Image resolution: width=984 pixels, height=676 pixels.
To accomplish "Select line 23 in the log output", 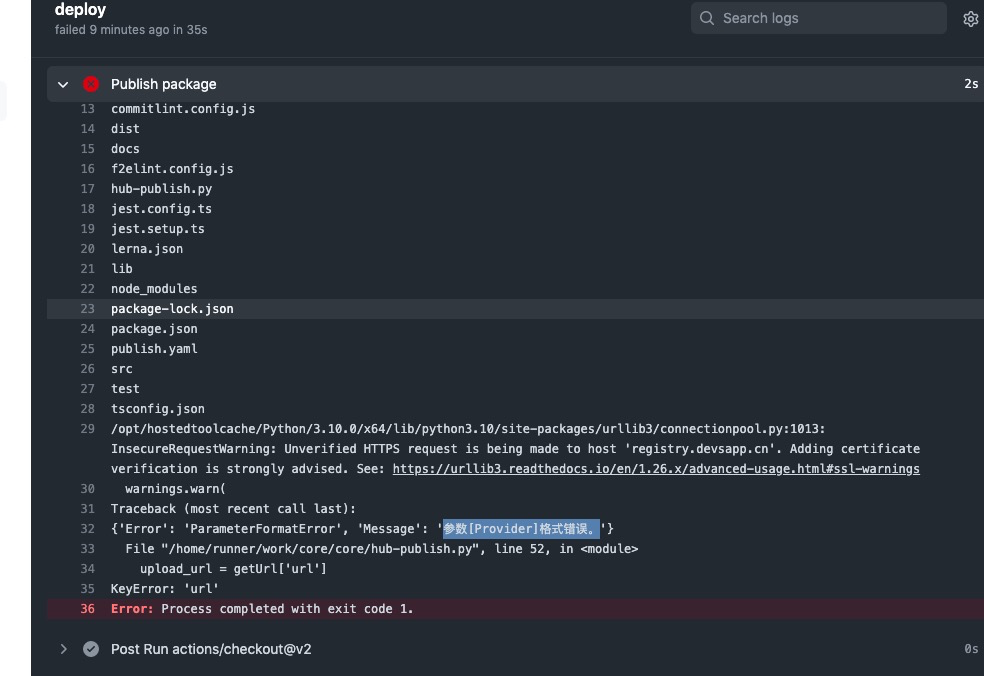I will [89, 308].
